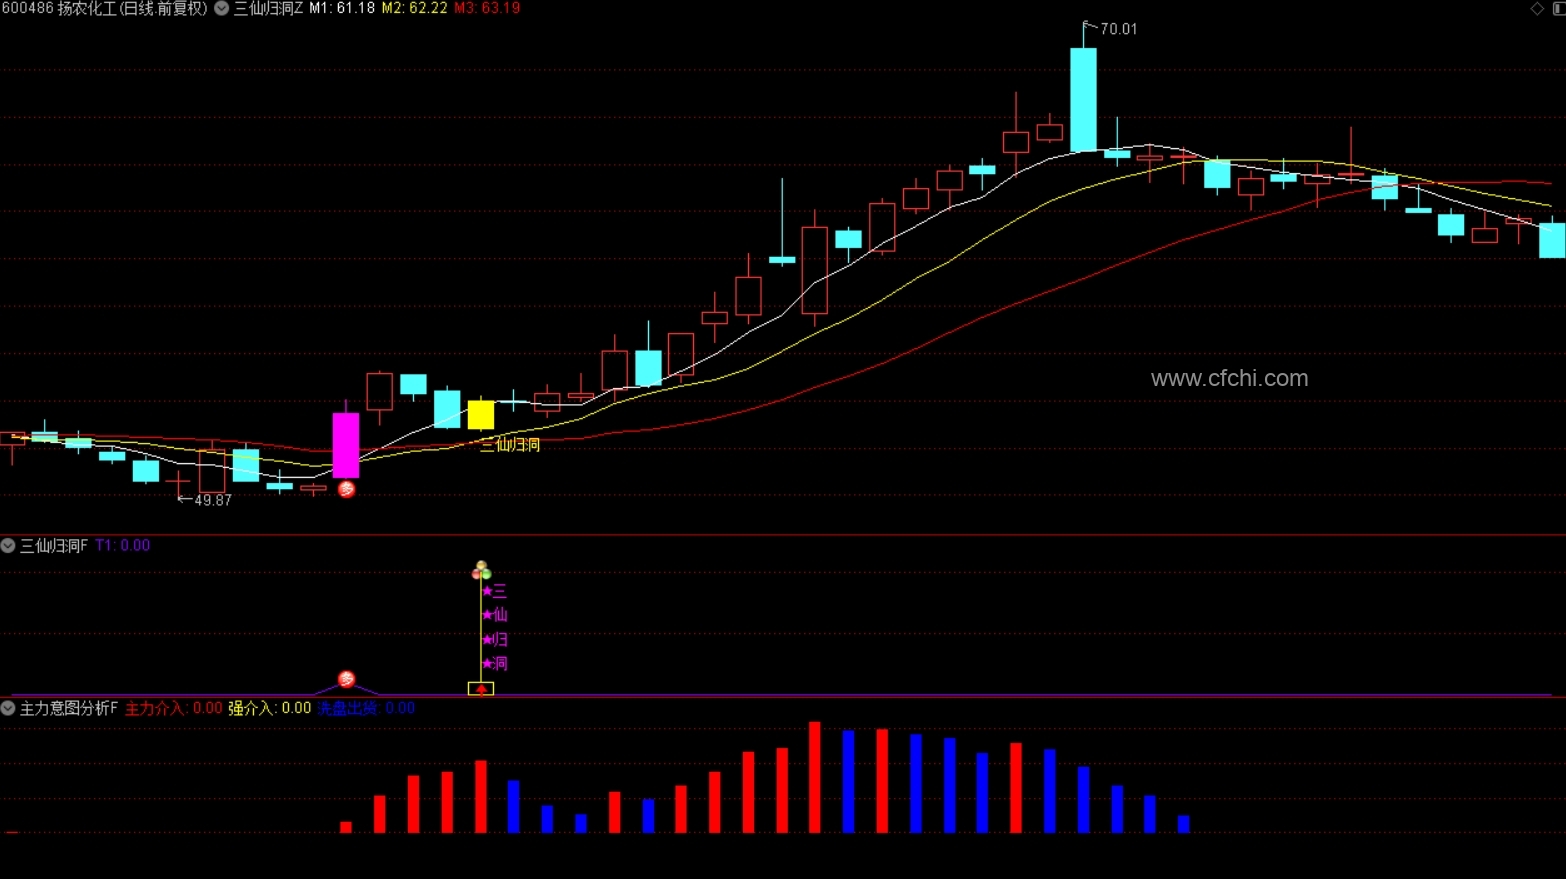Click the diamond icon at top right

(1537, 8)
